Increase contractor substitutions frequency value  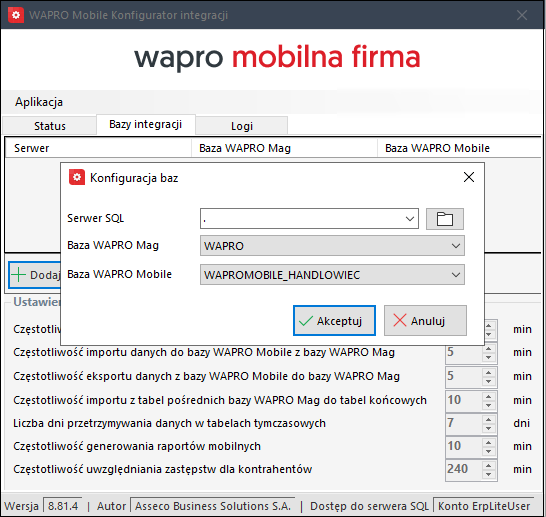(489, 465)
